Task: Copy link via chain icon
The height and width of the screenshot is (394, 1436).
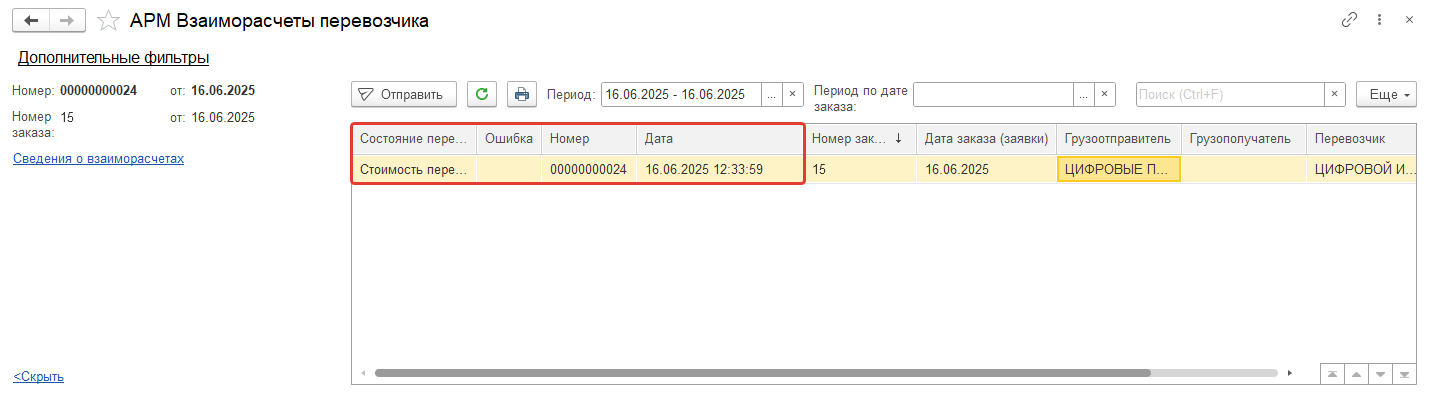Action: pos(1349,20)
